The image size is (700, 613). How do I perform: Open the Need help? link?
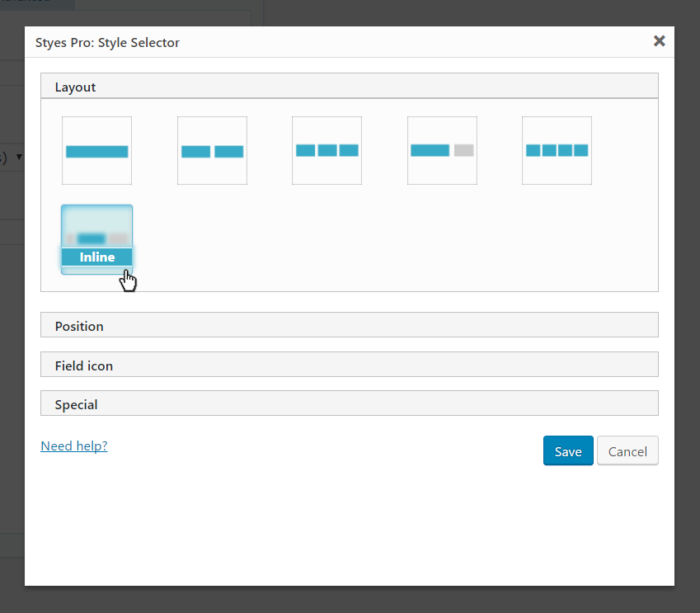[x=74, y=446]
